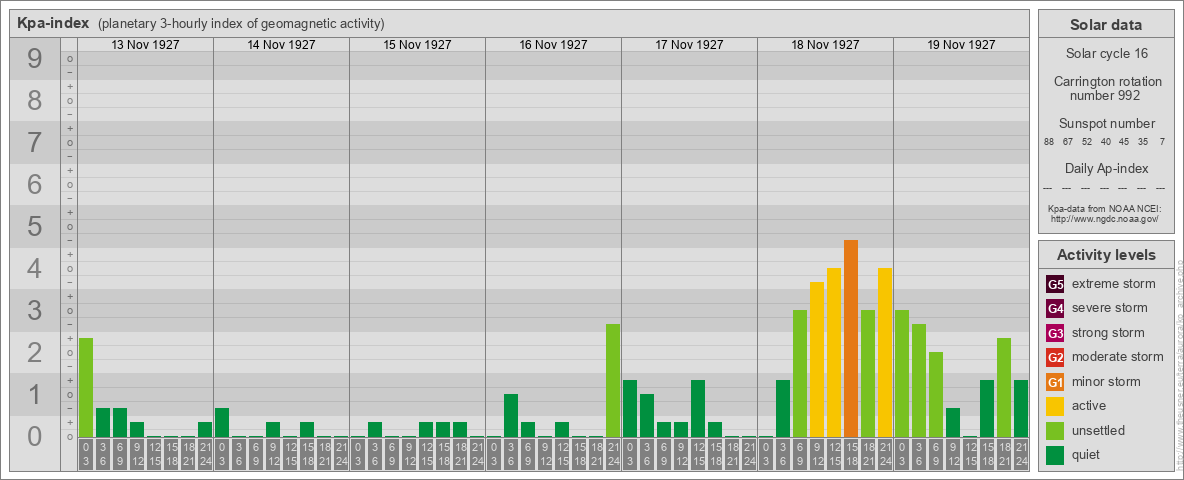This screenshot has height=480, width=1184.
Task: Click the 'Daily Ap-index' label
Action: pyautogui.click(x=1106, y=168)
